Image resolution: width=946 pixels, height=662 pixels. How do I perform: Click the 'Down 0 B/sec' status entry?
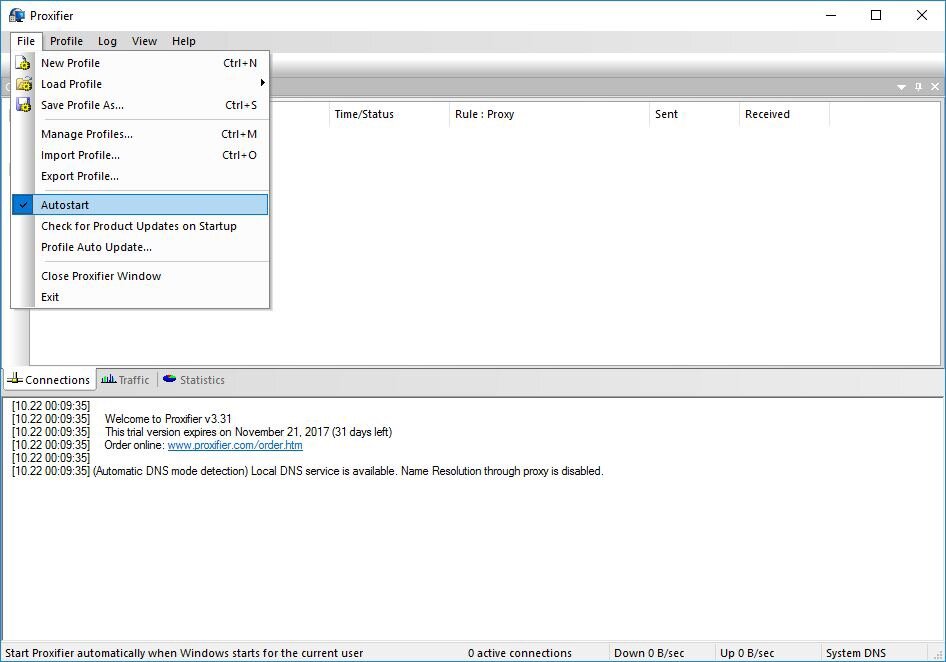point(649,653)
